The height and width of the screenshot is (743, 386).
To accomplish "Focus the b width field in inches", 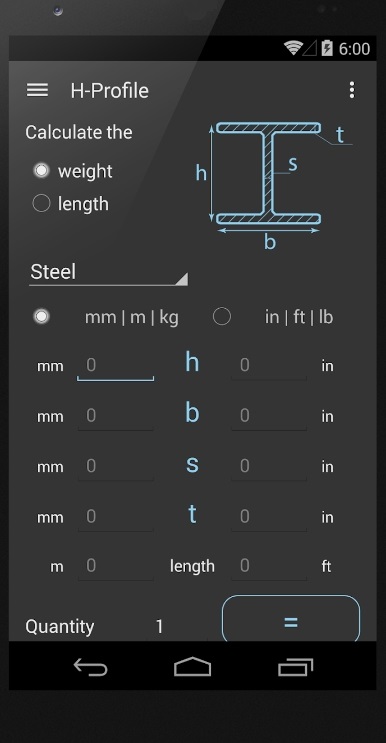I will (x=269, y=417).
